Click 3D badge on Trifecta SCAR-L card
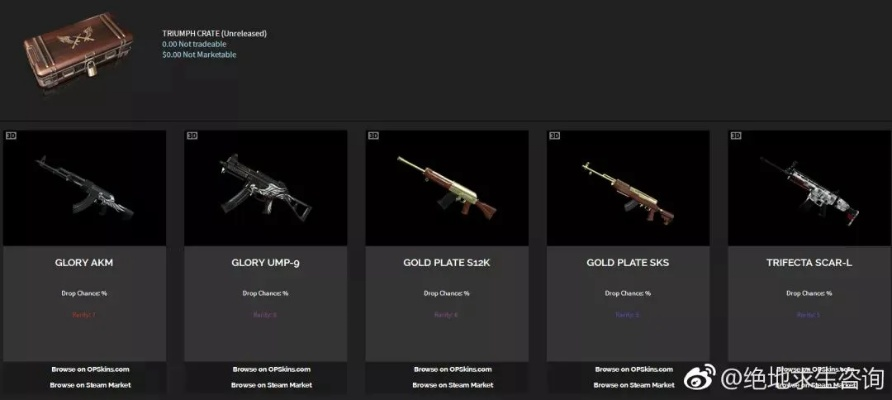This screenshot has width=892, height=400. [x=736, y=135]
